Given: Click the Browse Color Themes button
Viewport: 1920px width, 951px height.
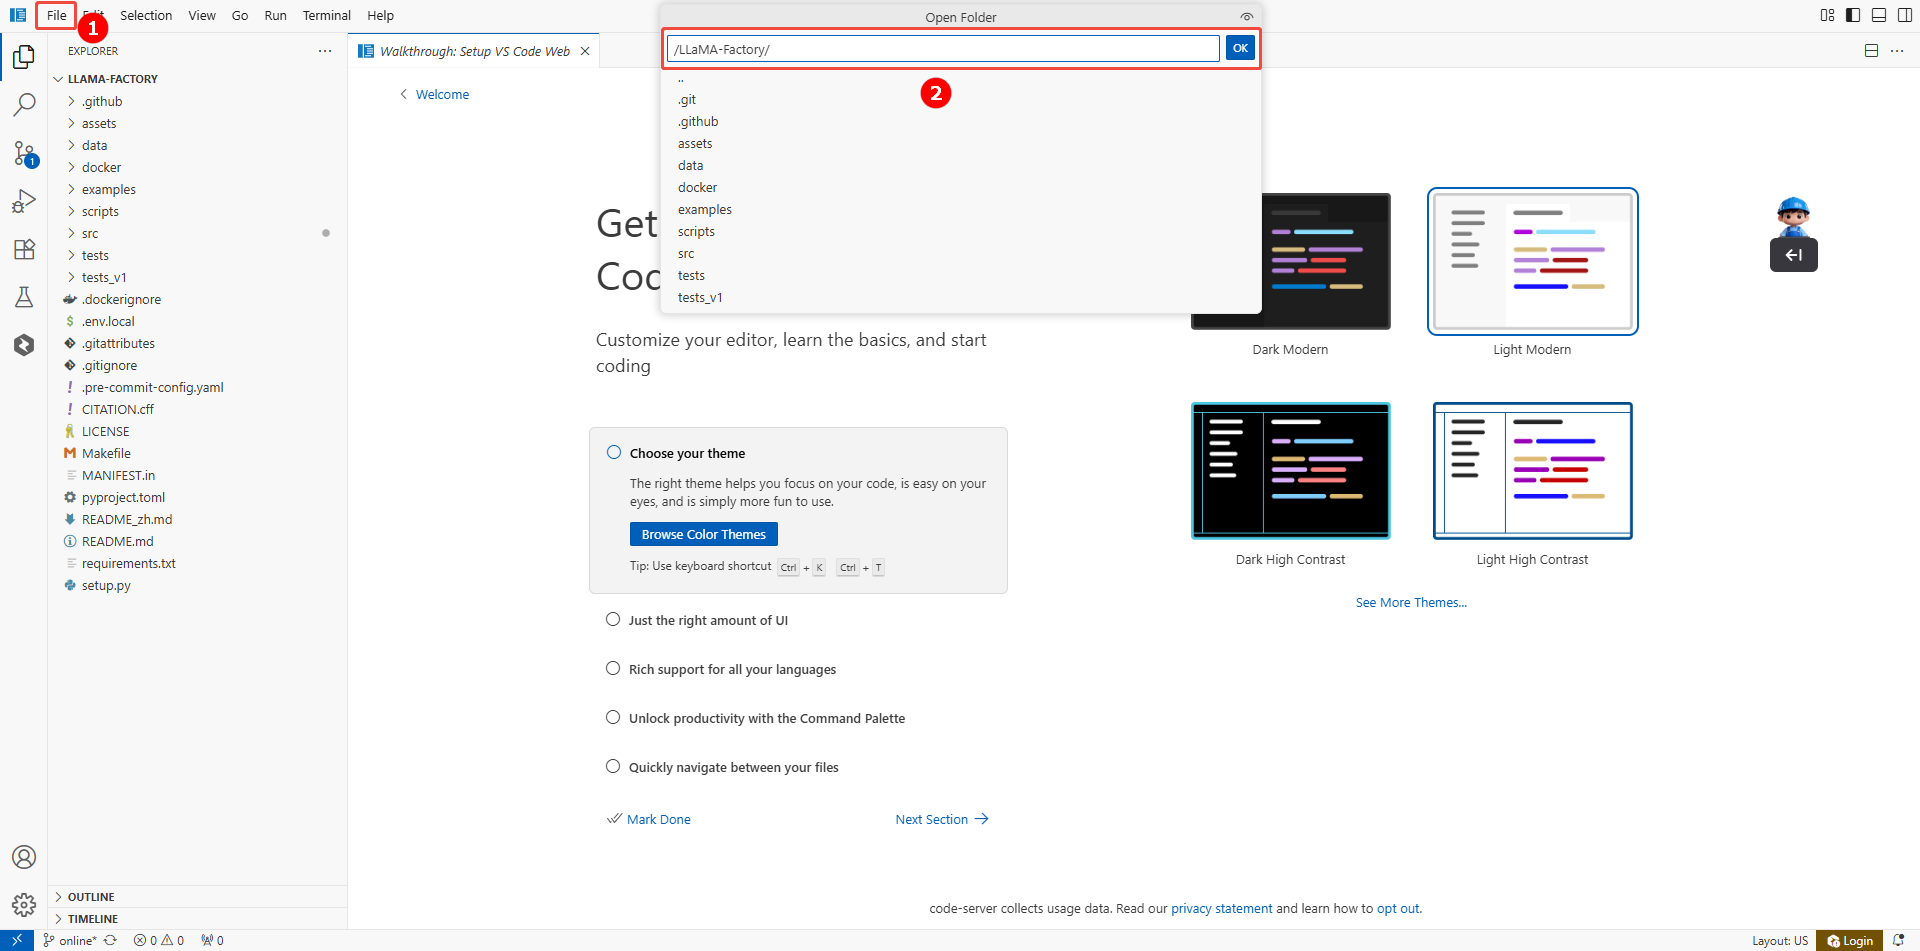Looking at the screenshot, I should [703, 534].
